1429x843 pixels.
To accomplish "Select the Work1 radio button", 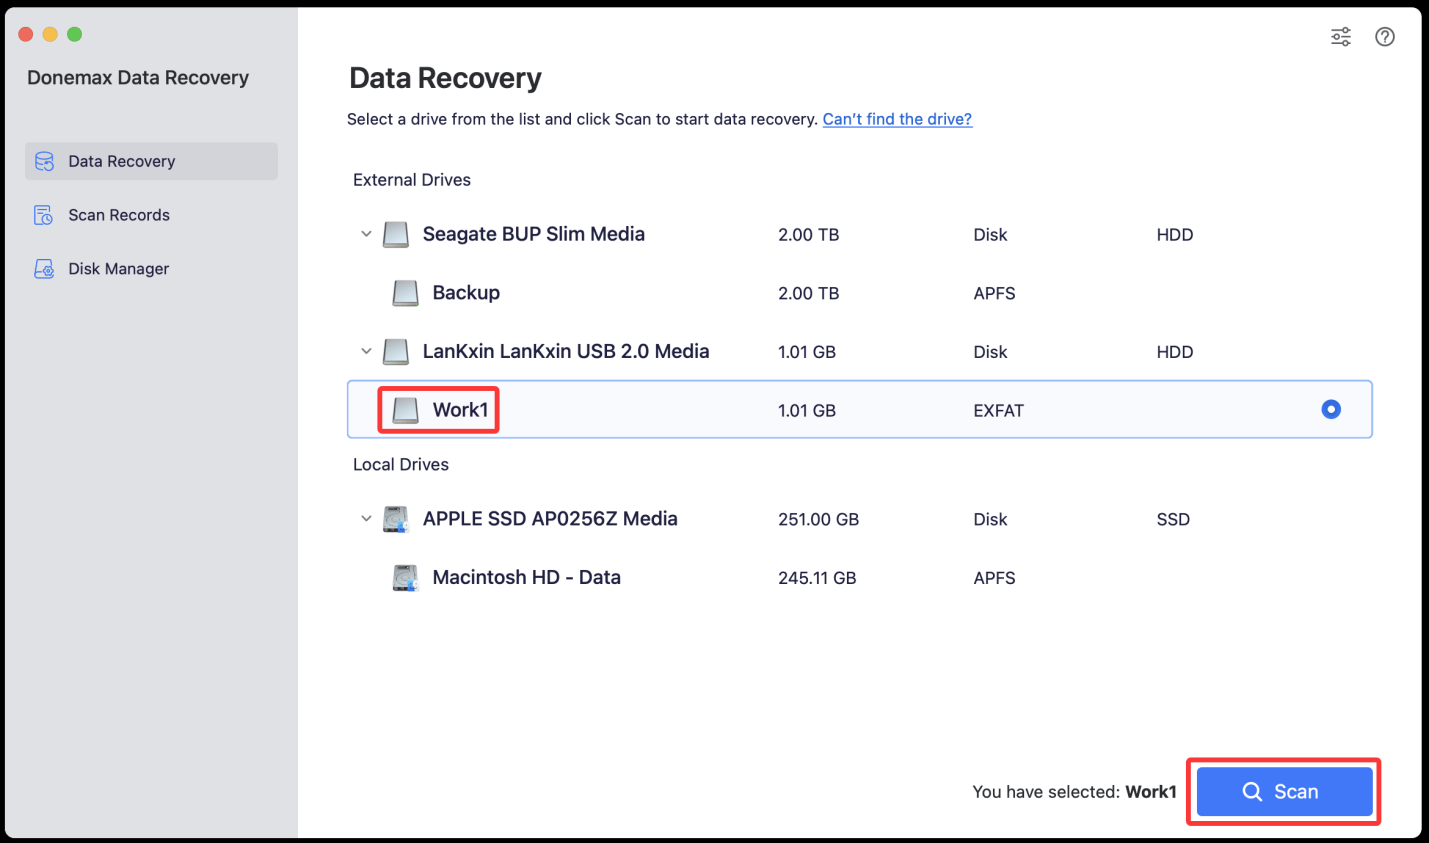I will [1331, 409].
